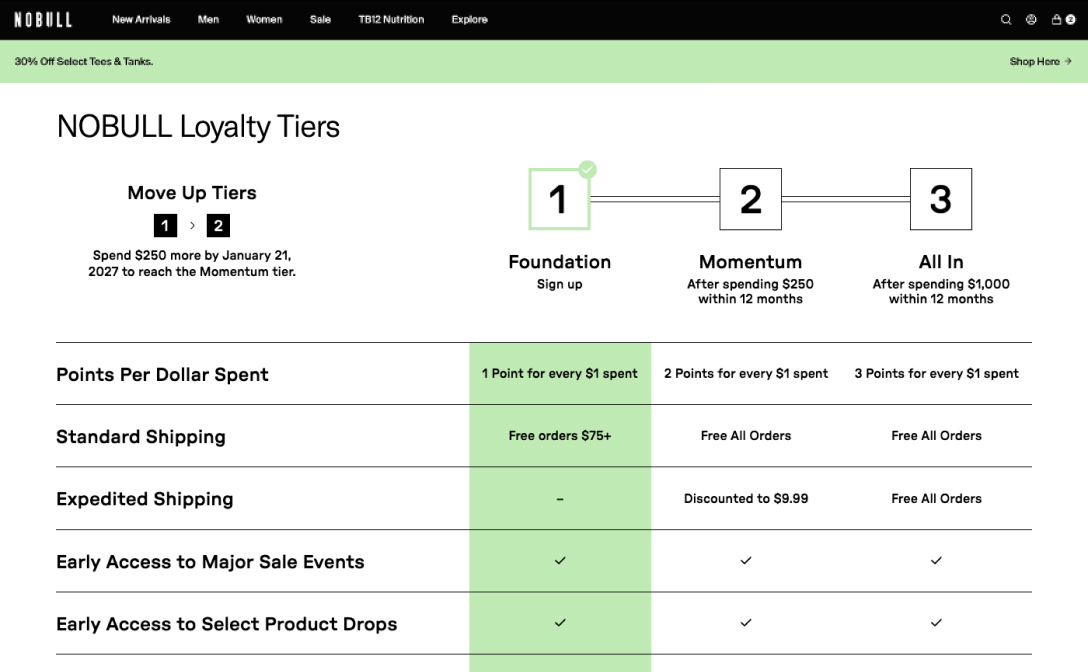Click Foundation checkmark for Early Access Major Sale Events

pyautogui.click(x=560, y=561)
